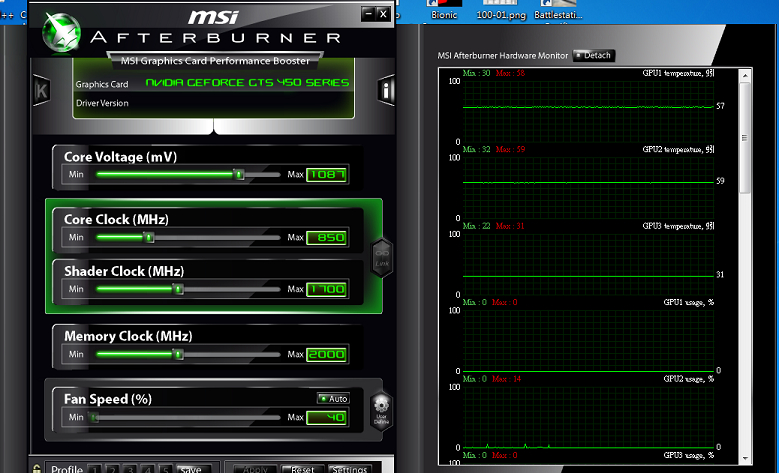Select the Core Clock value field showing 850
The width and height of the screenshot is (779, 473).
326,238
